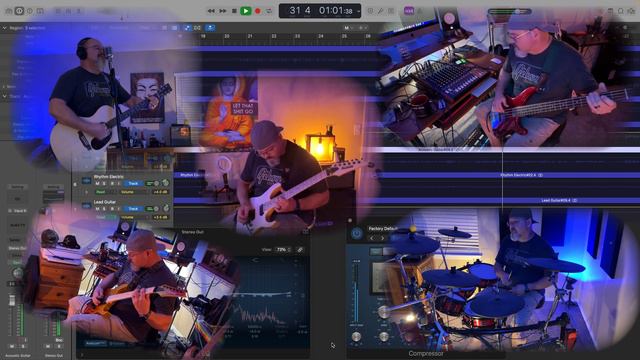Rewind the playhead
Viewport: 640px width, 360px height.
(x=211, y=11)
